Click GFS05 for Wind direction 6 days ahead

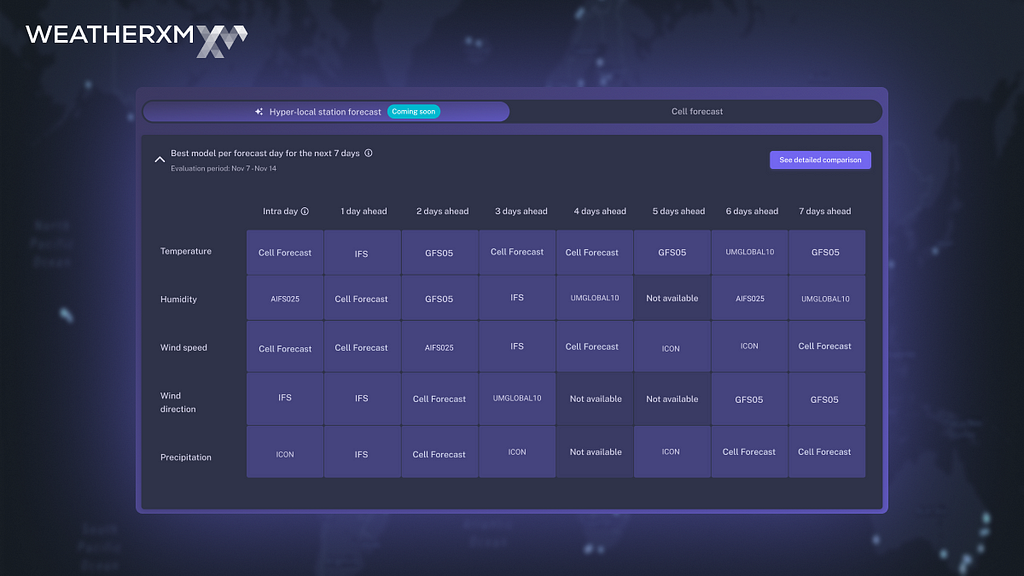point(749,399)
